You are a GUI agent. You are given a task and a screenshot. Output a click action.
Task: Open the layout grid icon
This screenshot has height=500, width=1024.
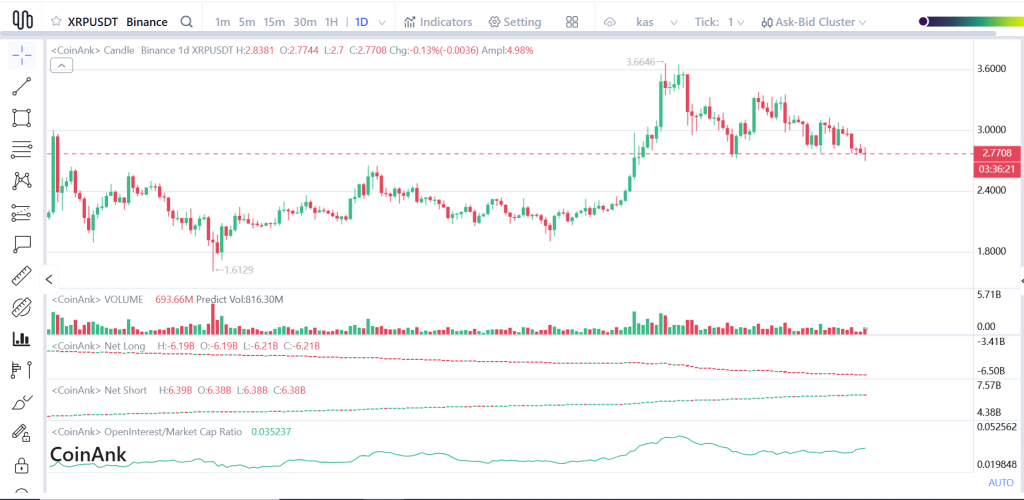572,22
